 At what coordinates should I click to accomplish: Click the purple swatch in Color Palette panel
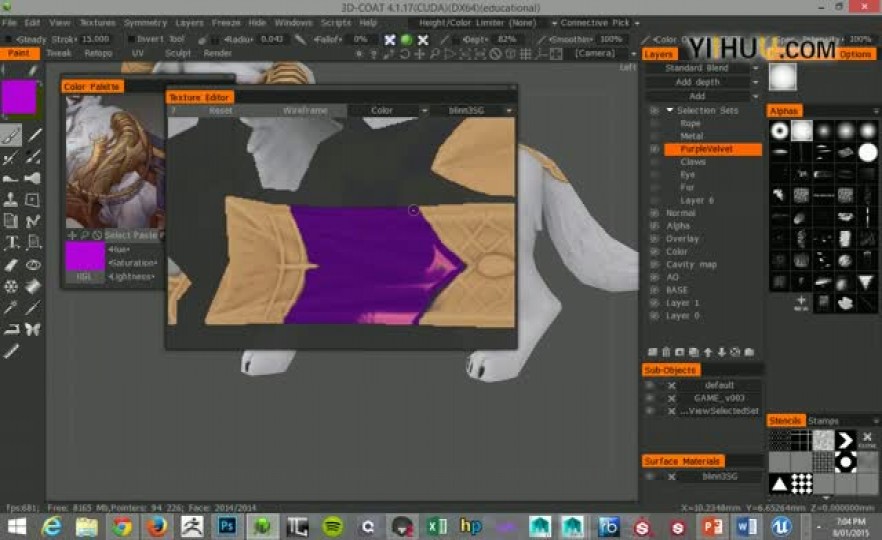pyautogui.click(x=85, y=256)
